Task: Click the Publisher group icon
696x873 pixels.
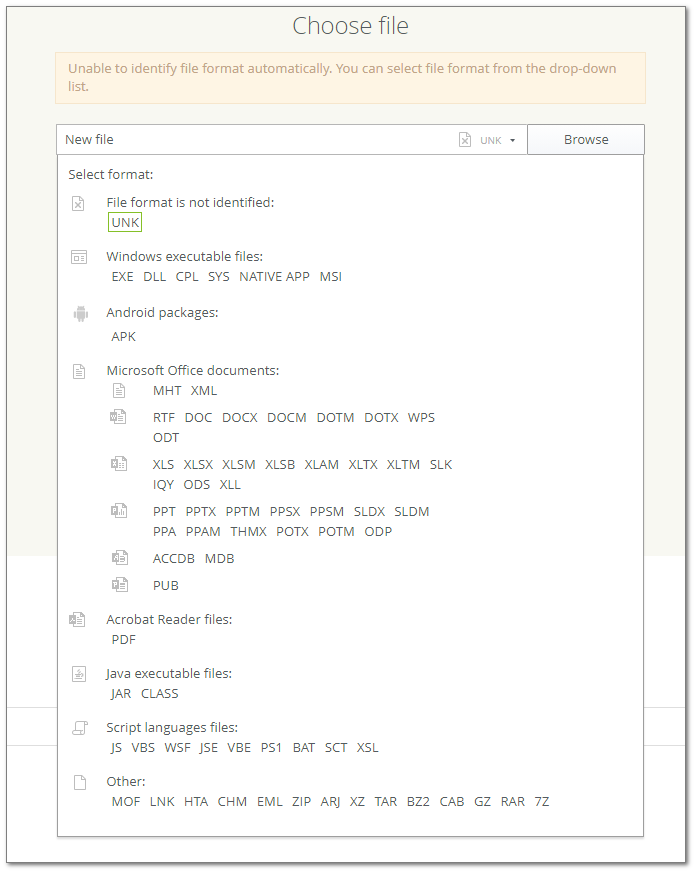Action: click(119, 584)
